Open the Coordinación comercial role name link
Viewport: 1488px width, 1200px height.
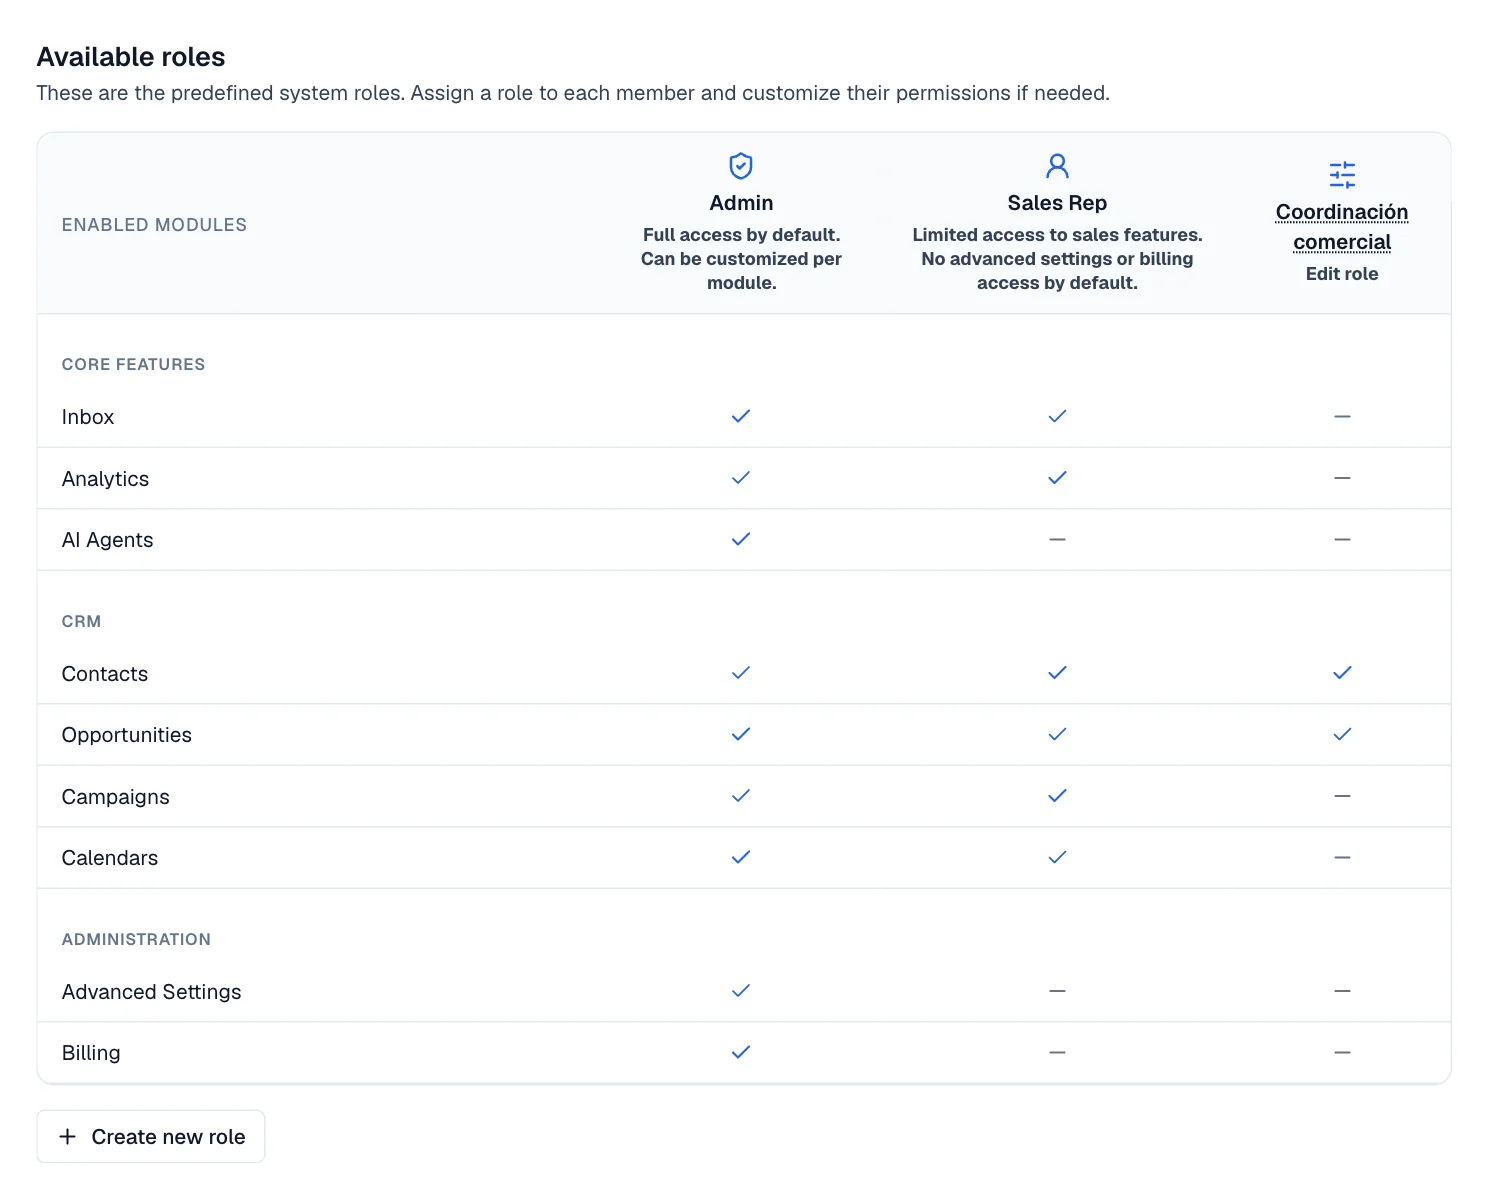click(1342, 227)
